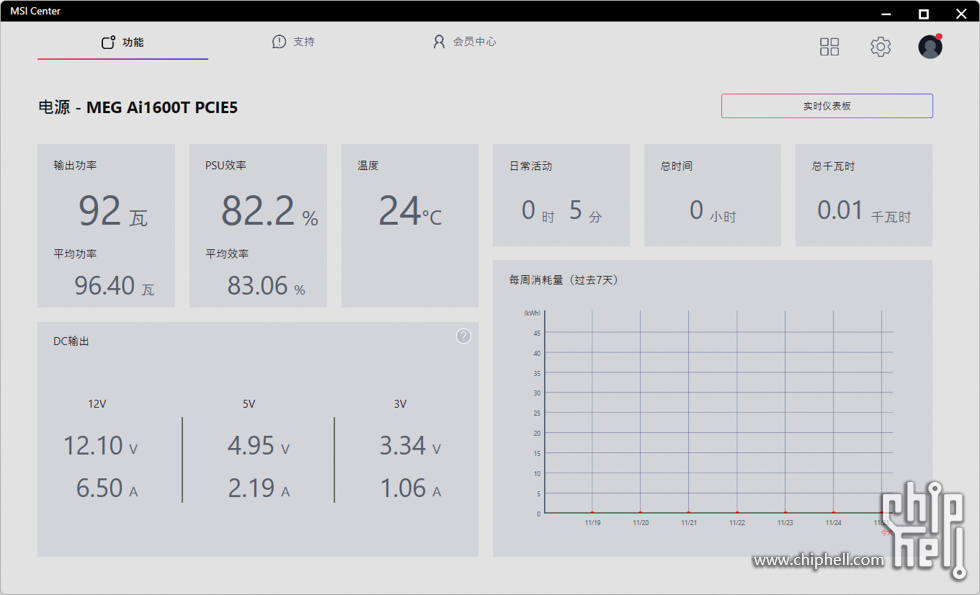Image resolution: width=980 pixels, height=595 pixels.
Task: Click the 总时间 total time card
Action: pos(712,195)
